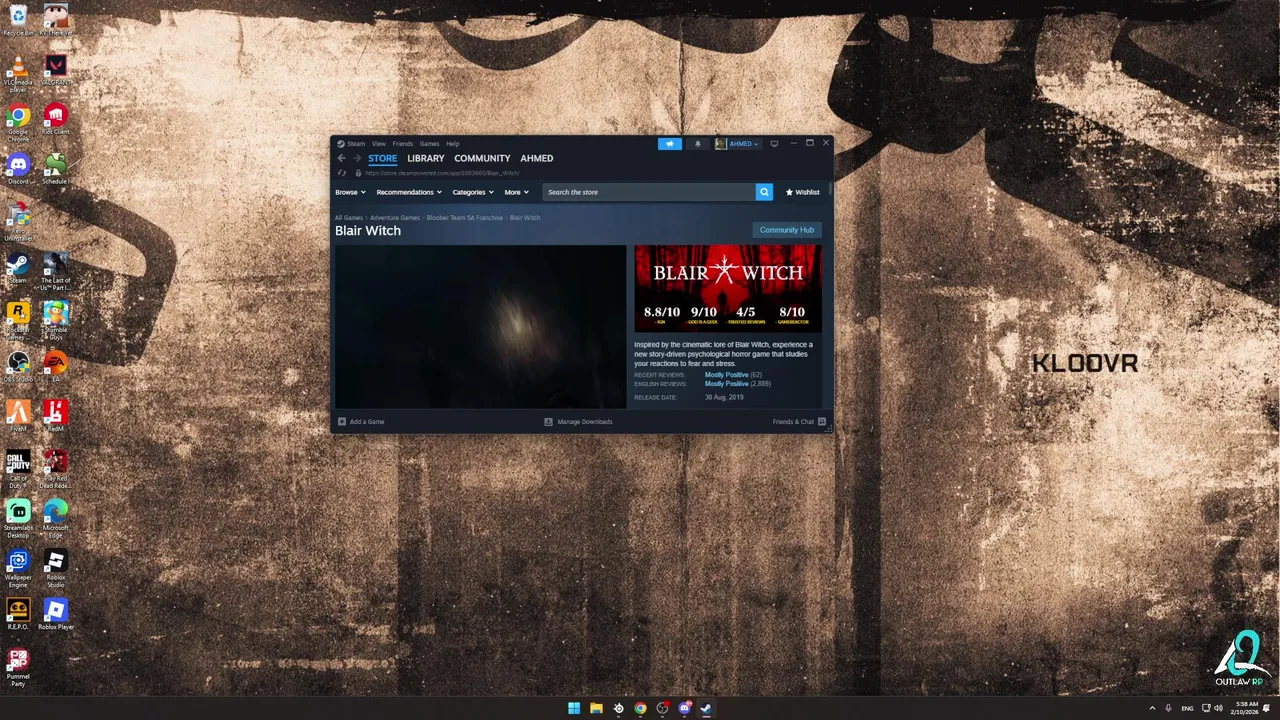The image size is (1280, 720).
Task: Select the Wallpaper Engine shortcut
Action: coord(18,568)
